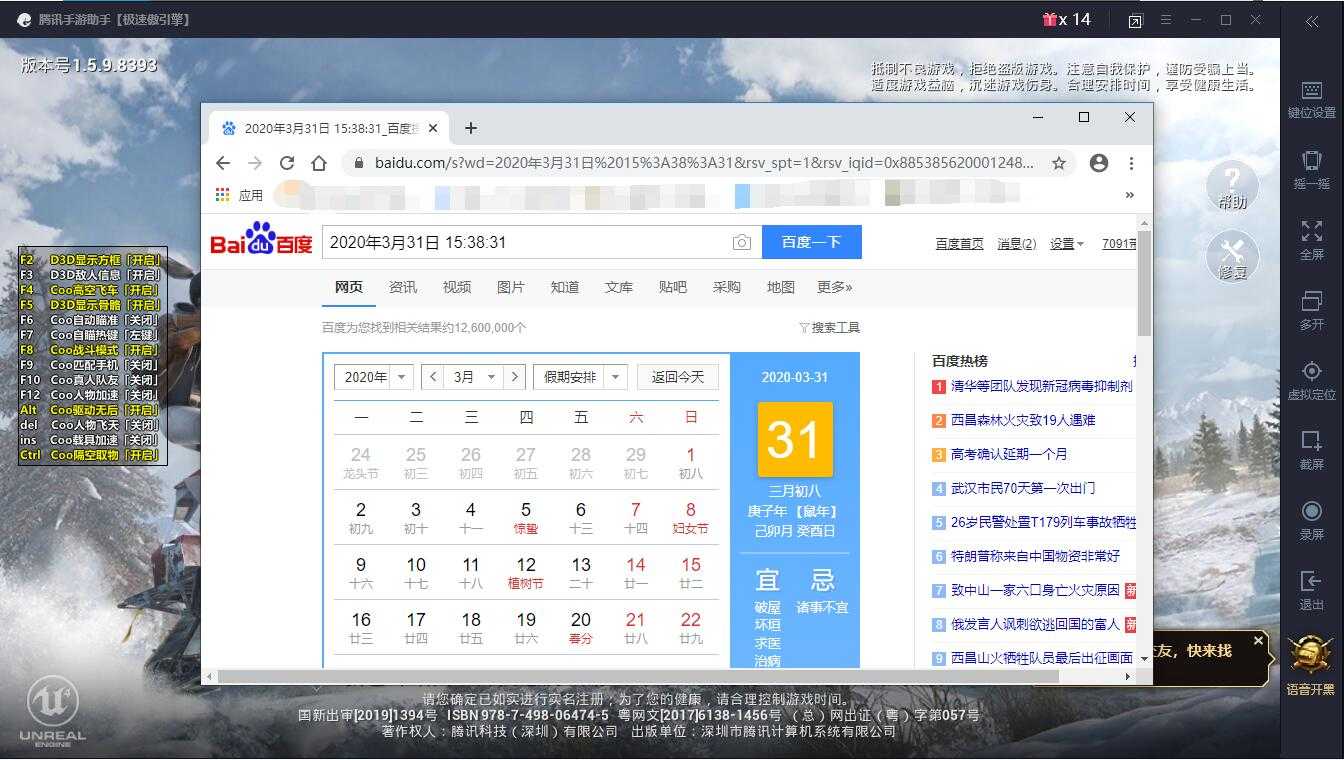Dismiss the 快来找 popup banner
Image resolution: width=1344 pixels, height=760 pixels.
click(x=1258, y=640)
